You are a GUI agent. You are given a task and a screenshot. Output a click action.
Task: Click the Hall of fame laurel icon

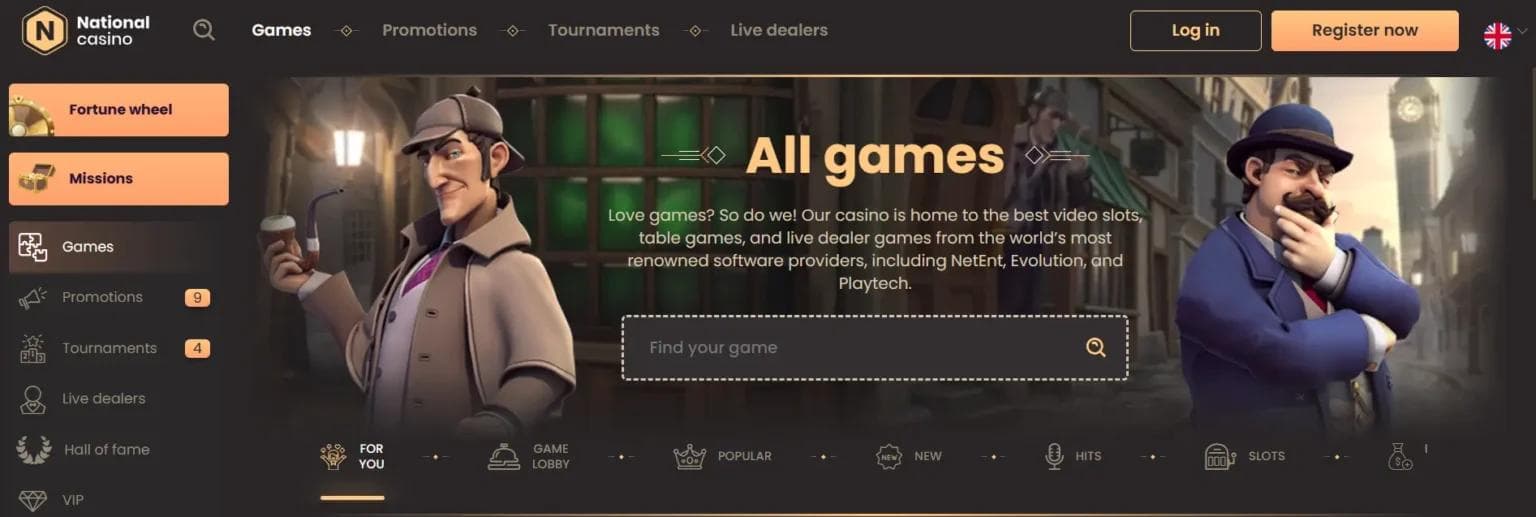pos(34,450)
